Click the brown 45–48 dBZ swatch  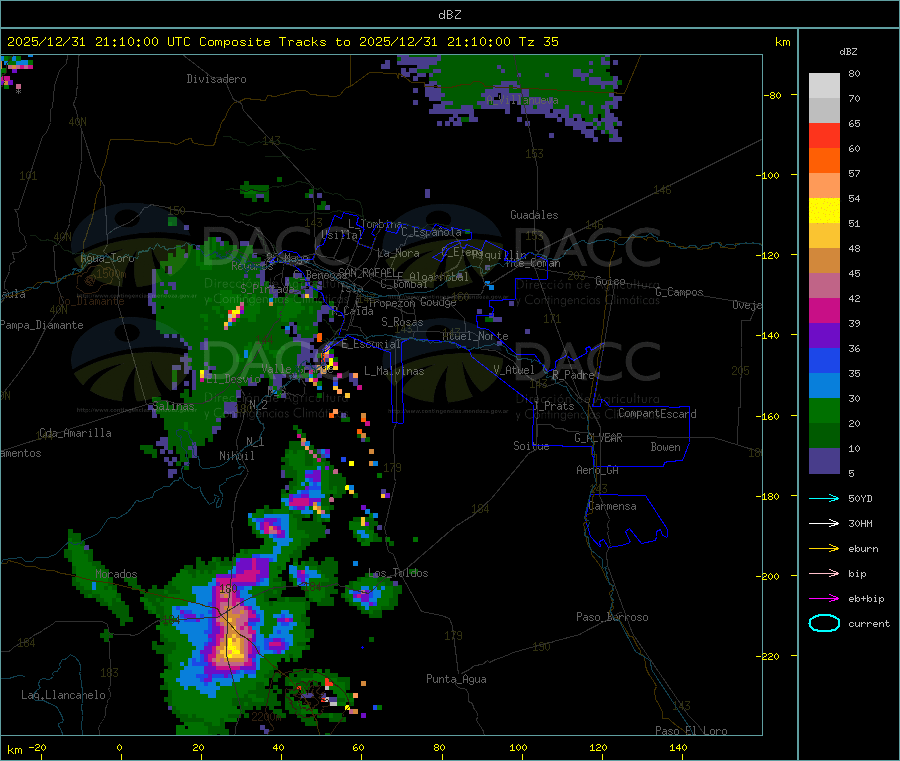[824, 261]
